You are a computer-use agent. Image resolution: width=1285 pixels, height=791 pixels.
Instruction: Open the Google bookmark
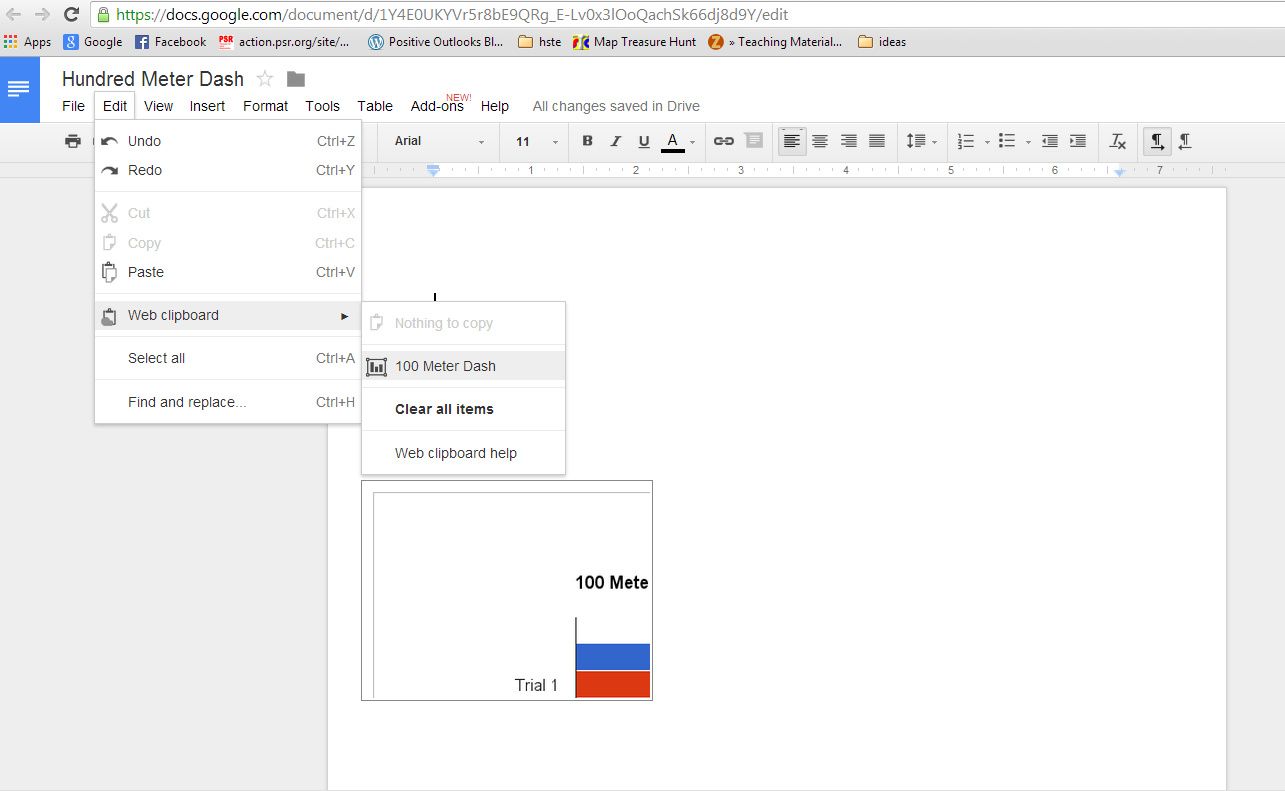coord(93,42)
